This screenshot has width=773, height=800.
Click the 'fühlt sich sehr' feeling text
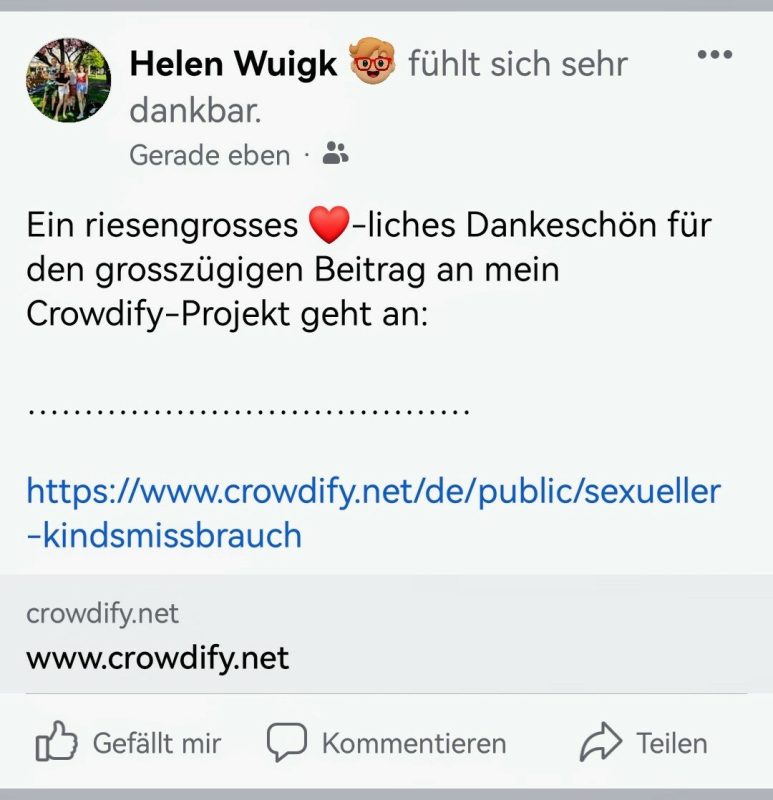tap(518, 64)
